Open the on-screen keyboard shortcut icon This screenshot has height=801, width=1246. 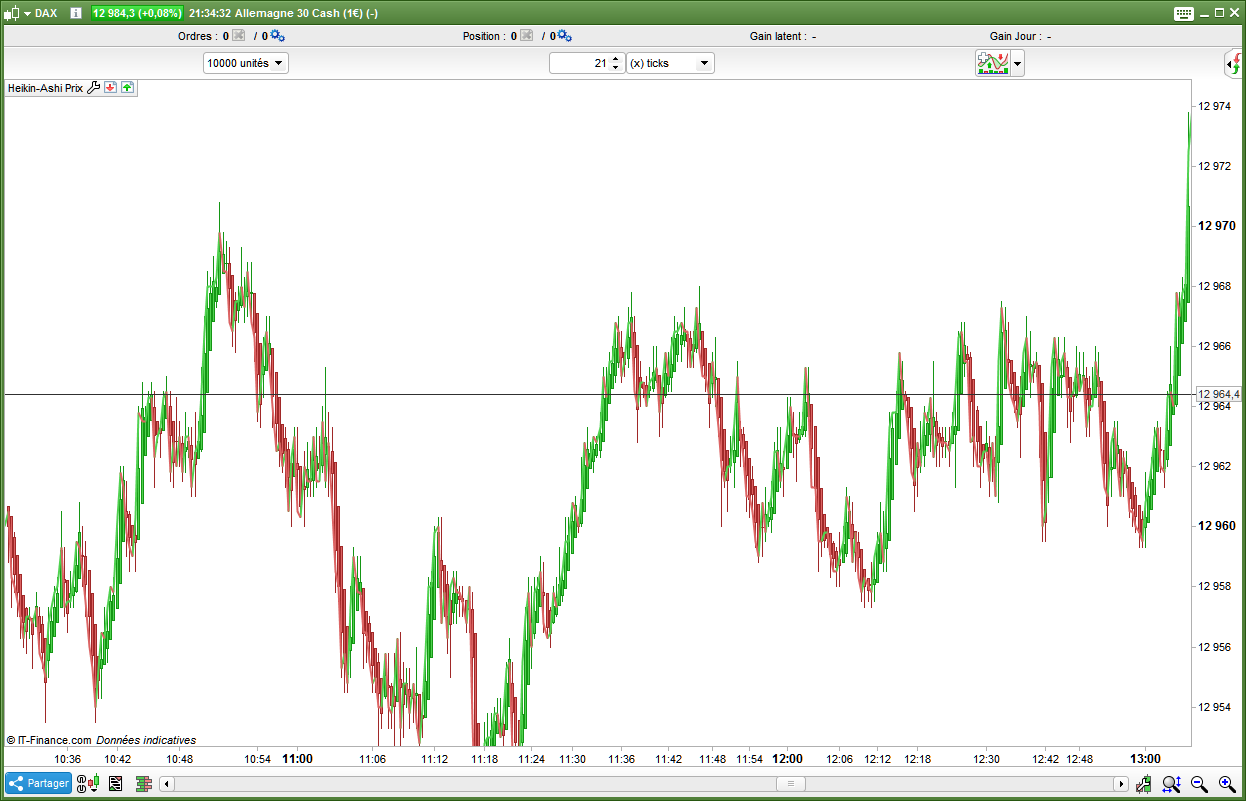coord(1184,13)
